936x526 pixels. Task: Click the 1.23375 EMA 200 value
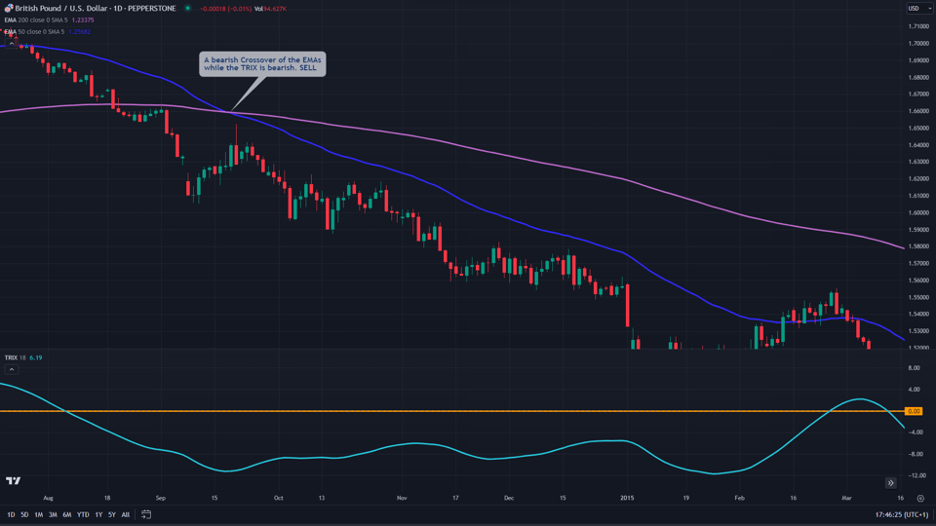pyautogui.click(x=83, y=20)
